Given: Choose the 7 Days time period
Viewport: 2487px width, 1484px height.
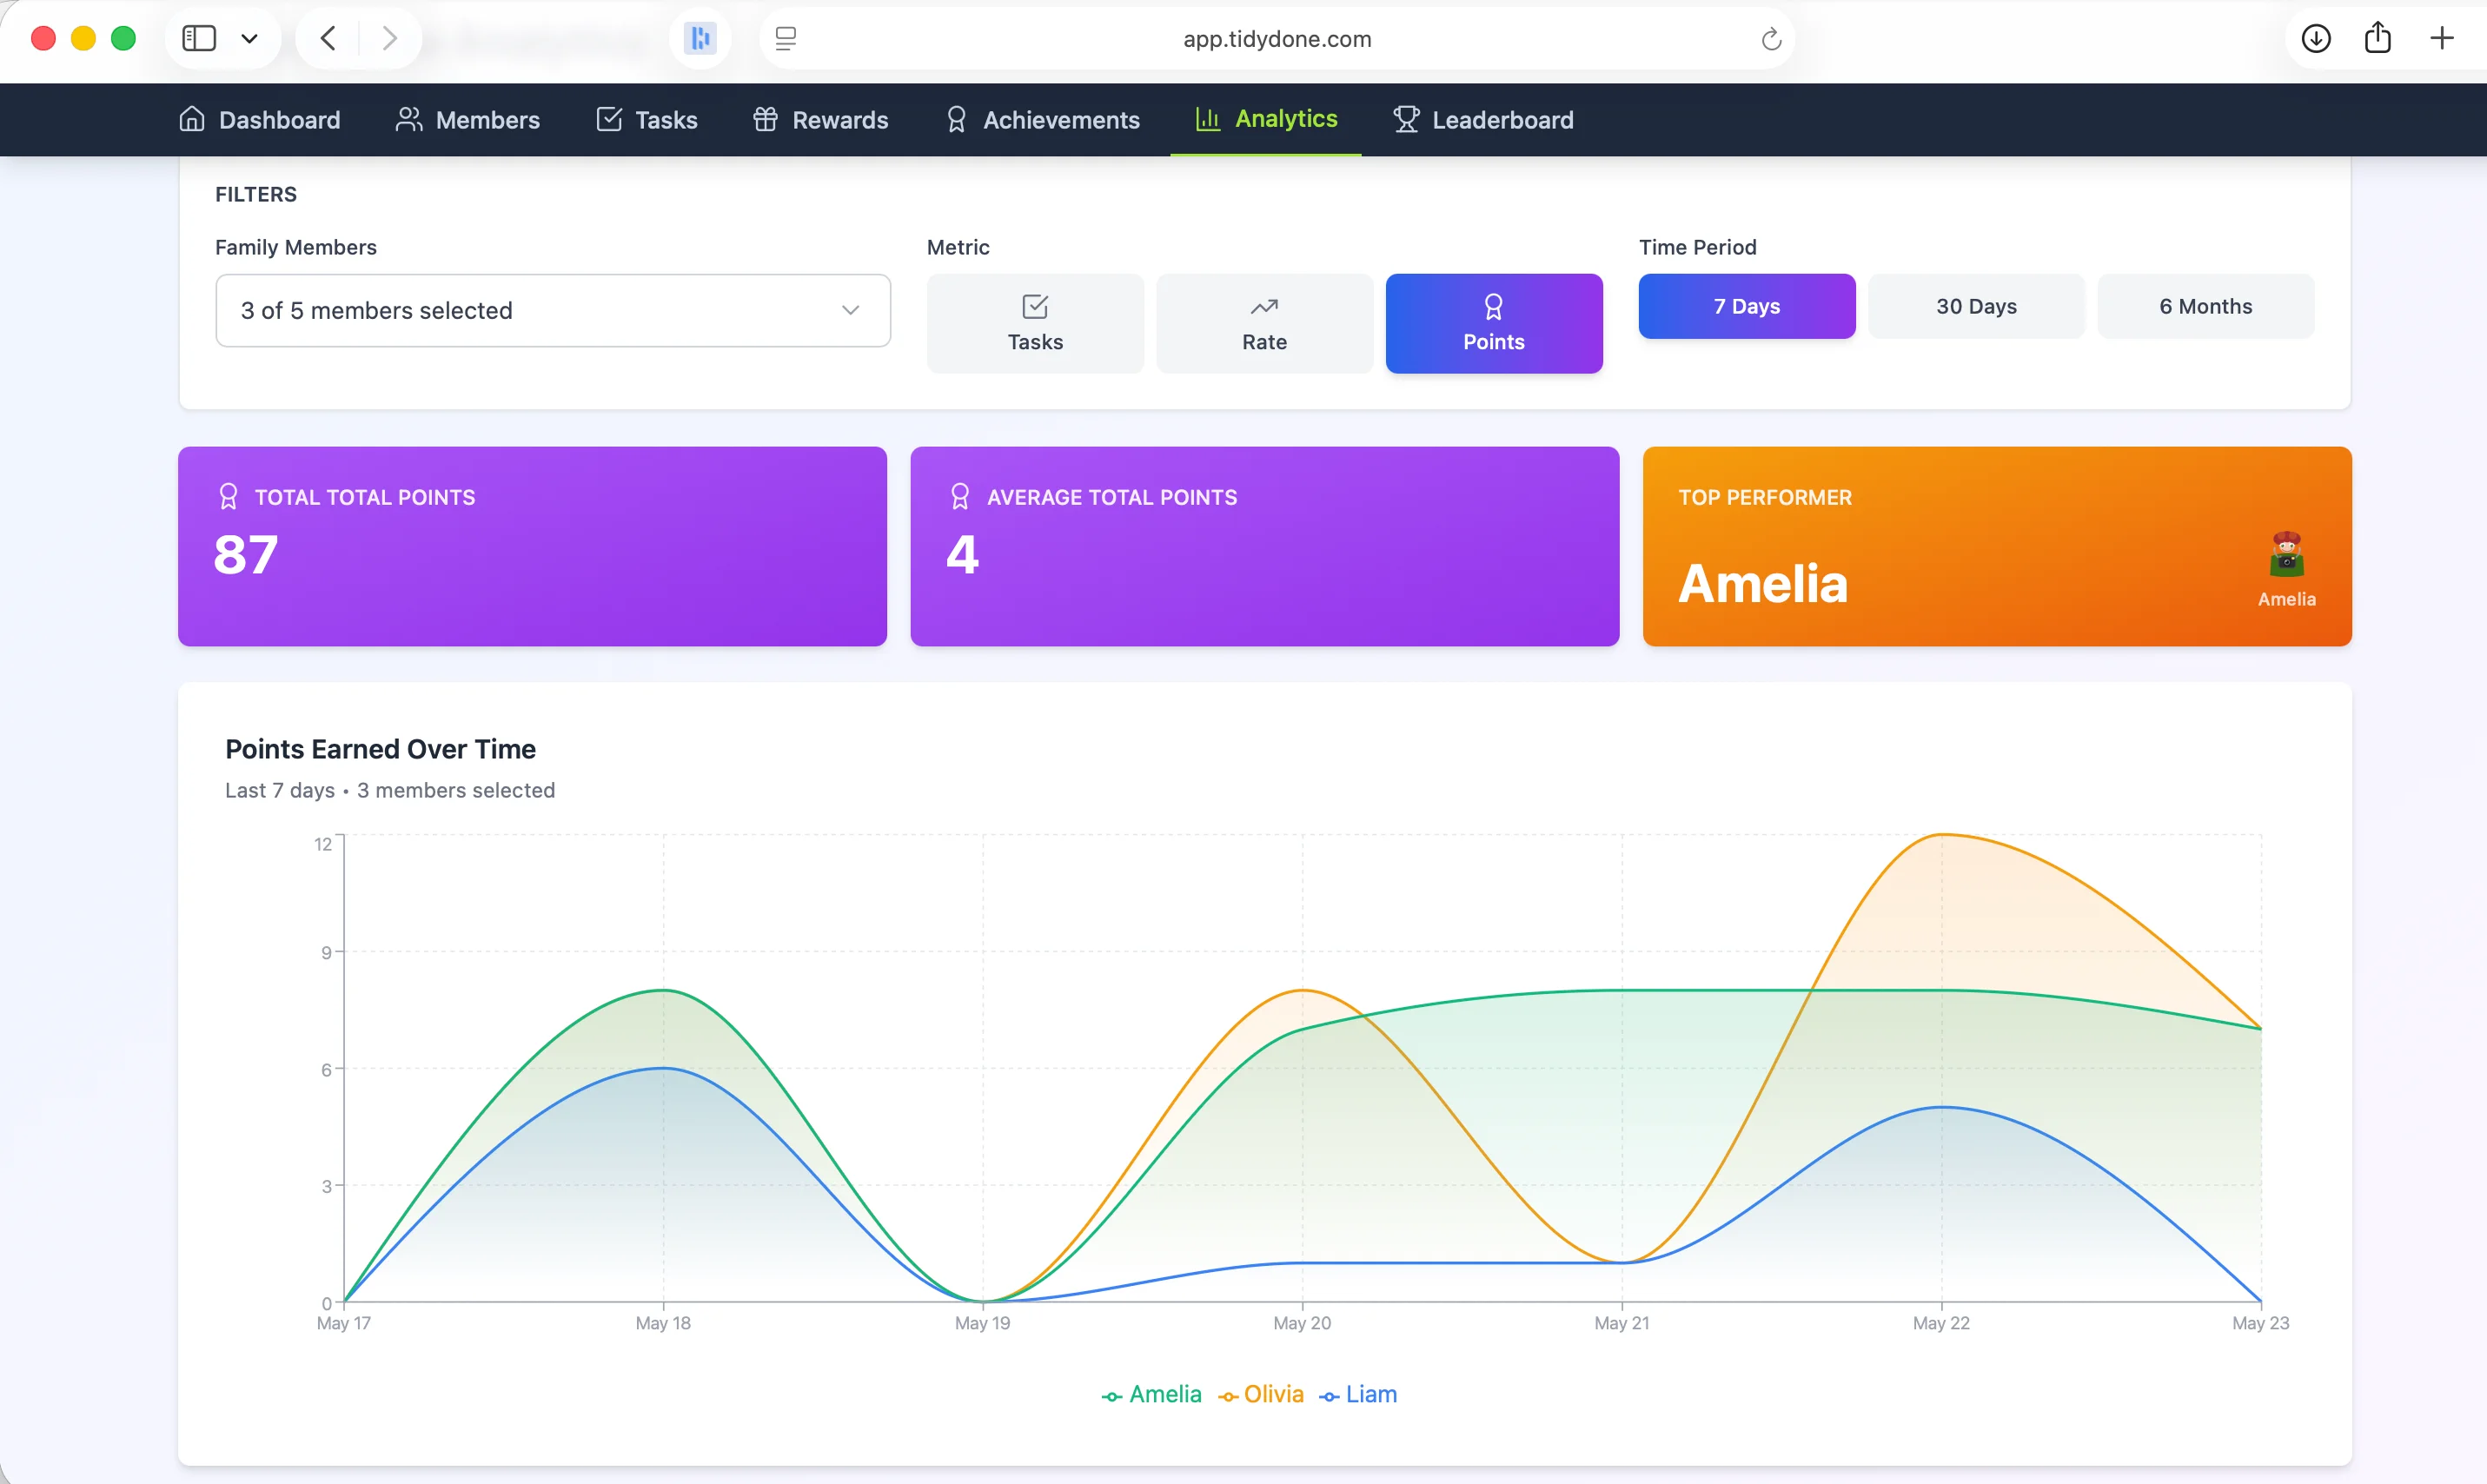Looking at the screenshot, I should 1746,306.
